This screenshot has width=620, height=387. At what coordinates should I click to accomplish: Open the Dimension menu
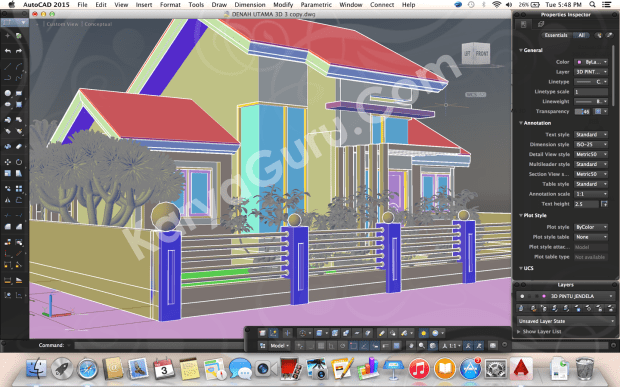tap(250, 4)
